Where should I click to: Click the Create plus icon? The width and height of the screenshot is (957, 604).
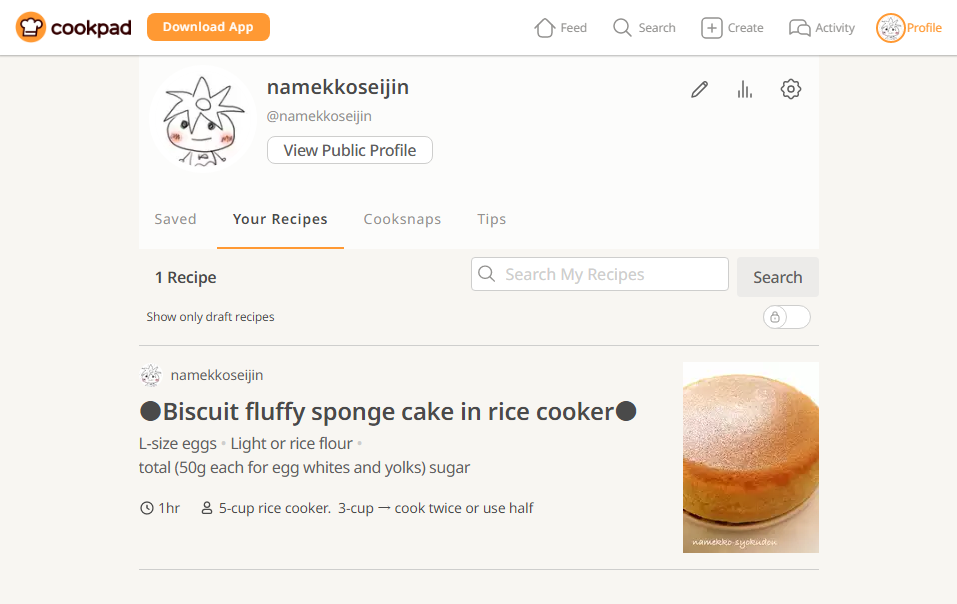pyautogui.click(x=712, y=27)
